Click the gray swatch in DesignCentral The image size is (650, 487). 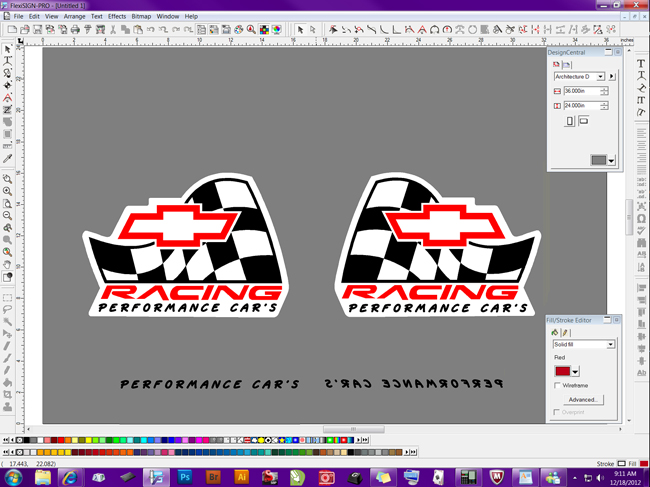coord(599,160)
